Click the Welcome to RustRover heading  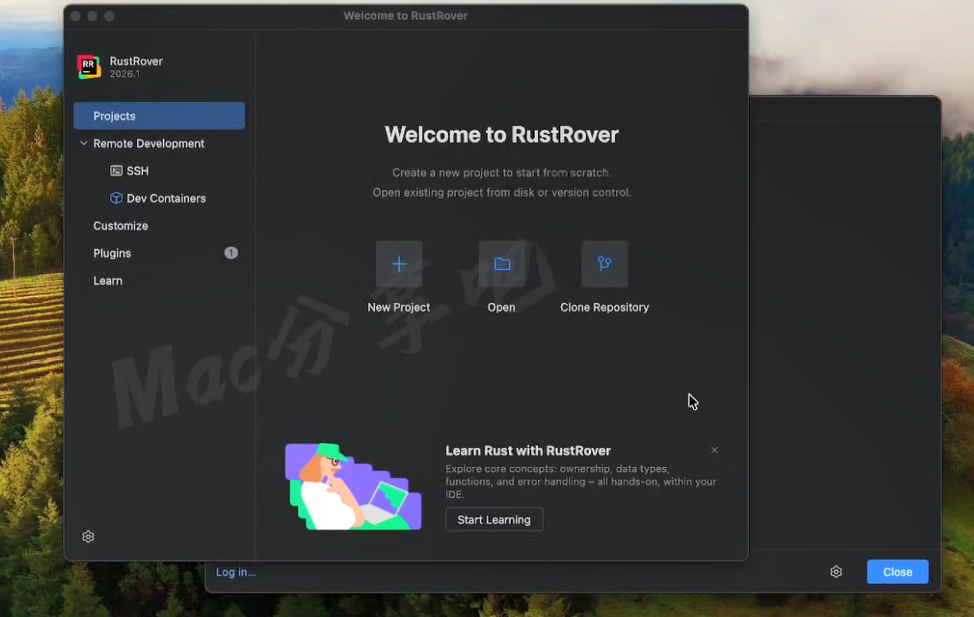click(x=501, y=135)
